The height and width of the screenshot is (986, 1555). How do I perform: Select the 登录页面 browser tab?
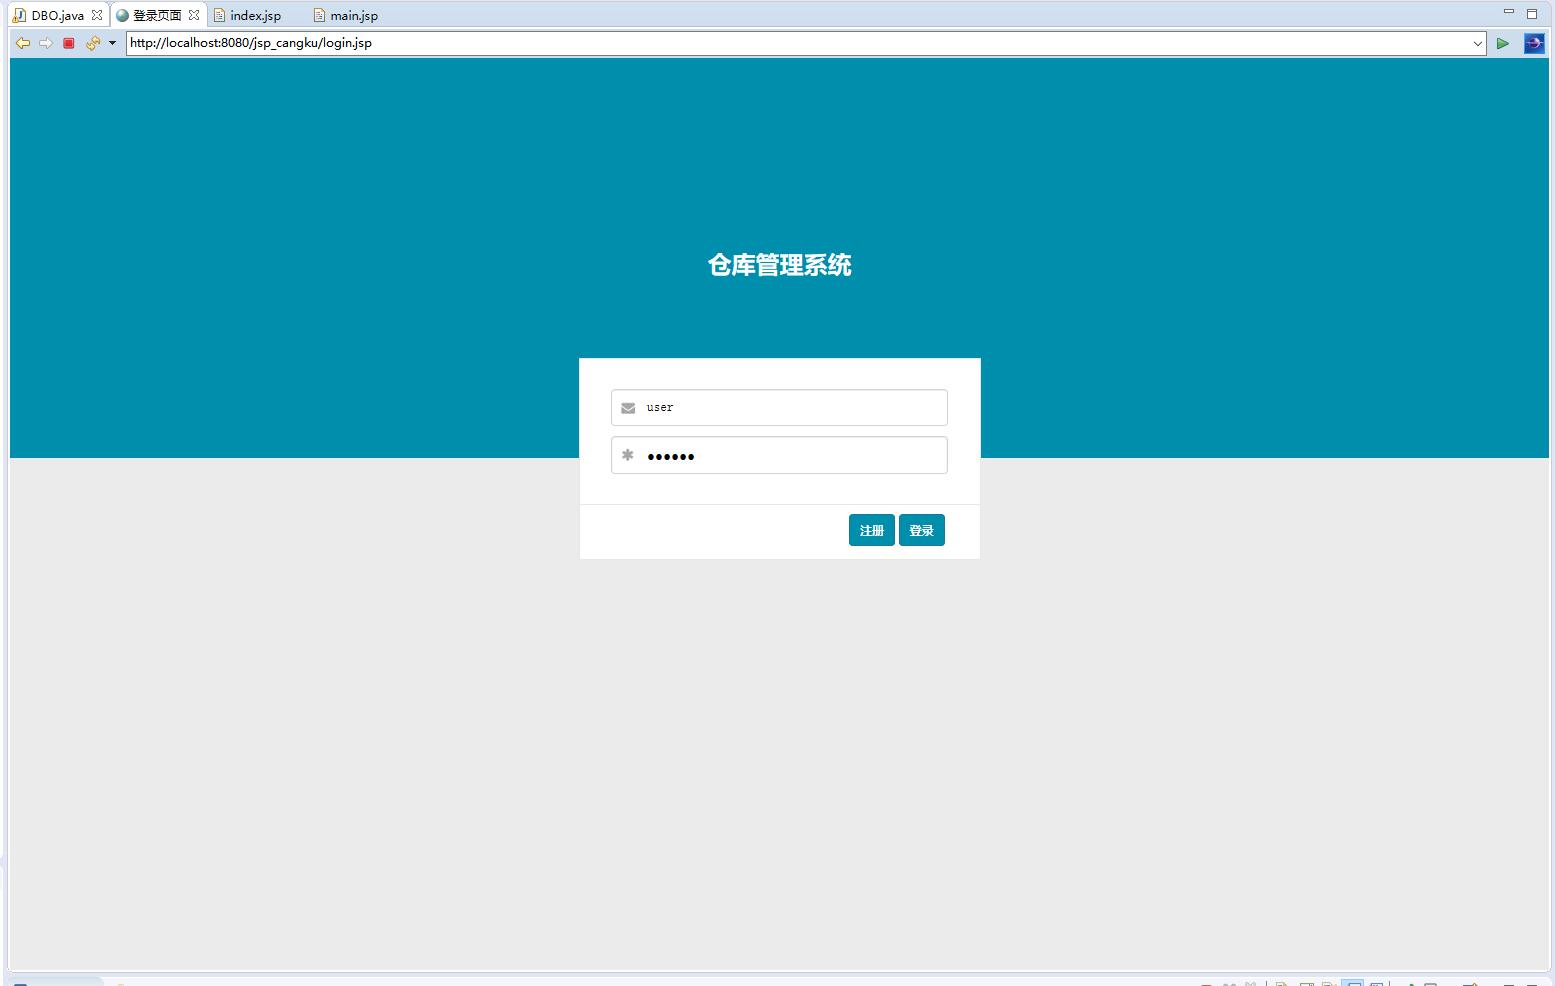pyautogui.click(x=157, y=15)
